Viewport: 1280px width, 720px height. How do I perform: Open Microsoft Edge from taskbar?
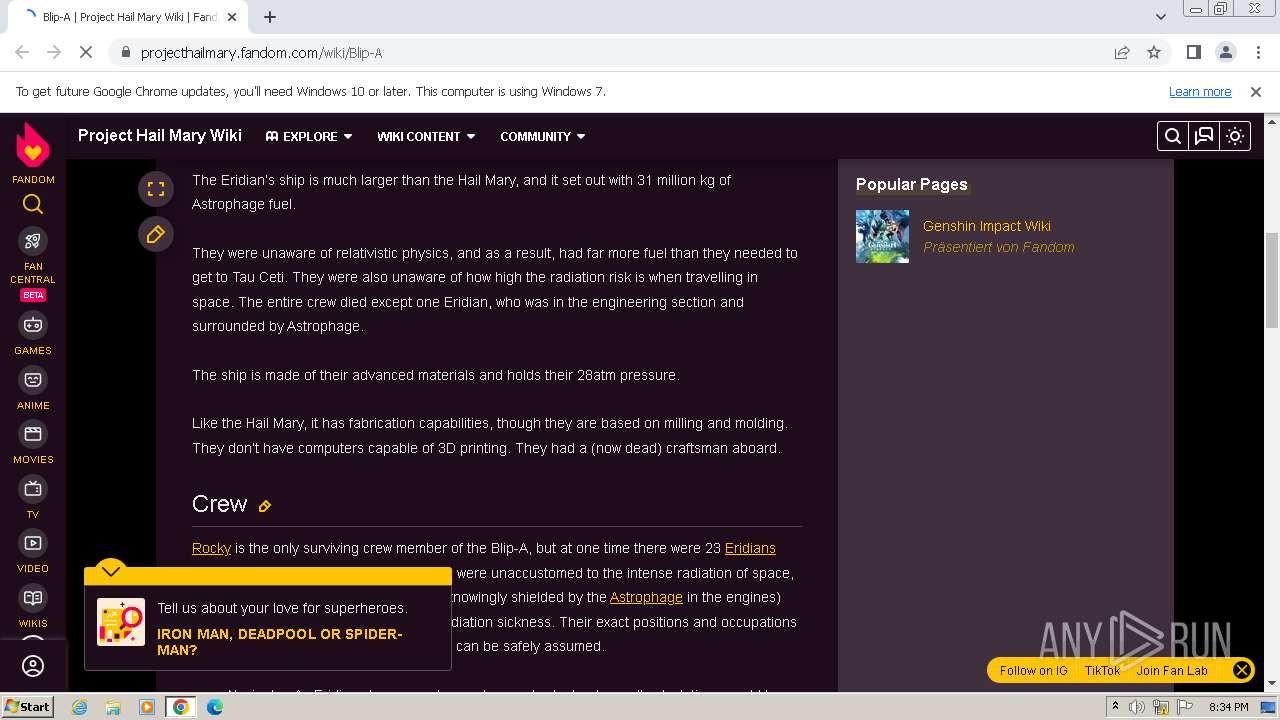pyautogui.click(x=215, y=707)
